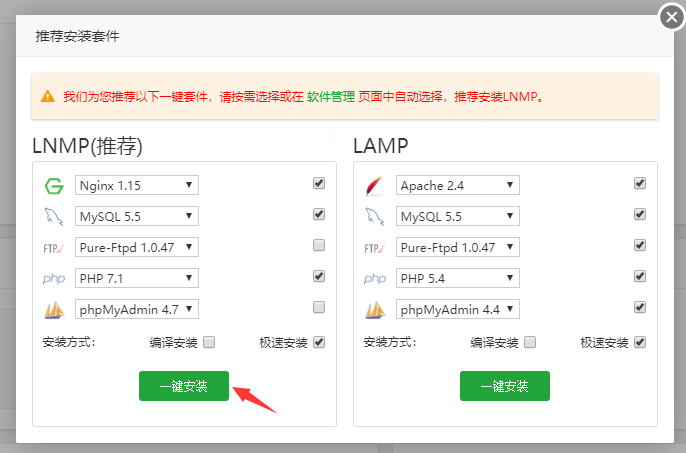Viewport: 686px width, 453px height.
Task: Open MySQL 5.5 dropdown in LAMP
Action: (458, 216)
